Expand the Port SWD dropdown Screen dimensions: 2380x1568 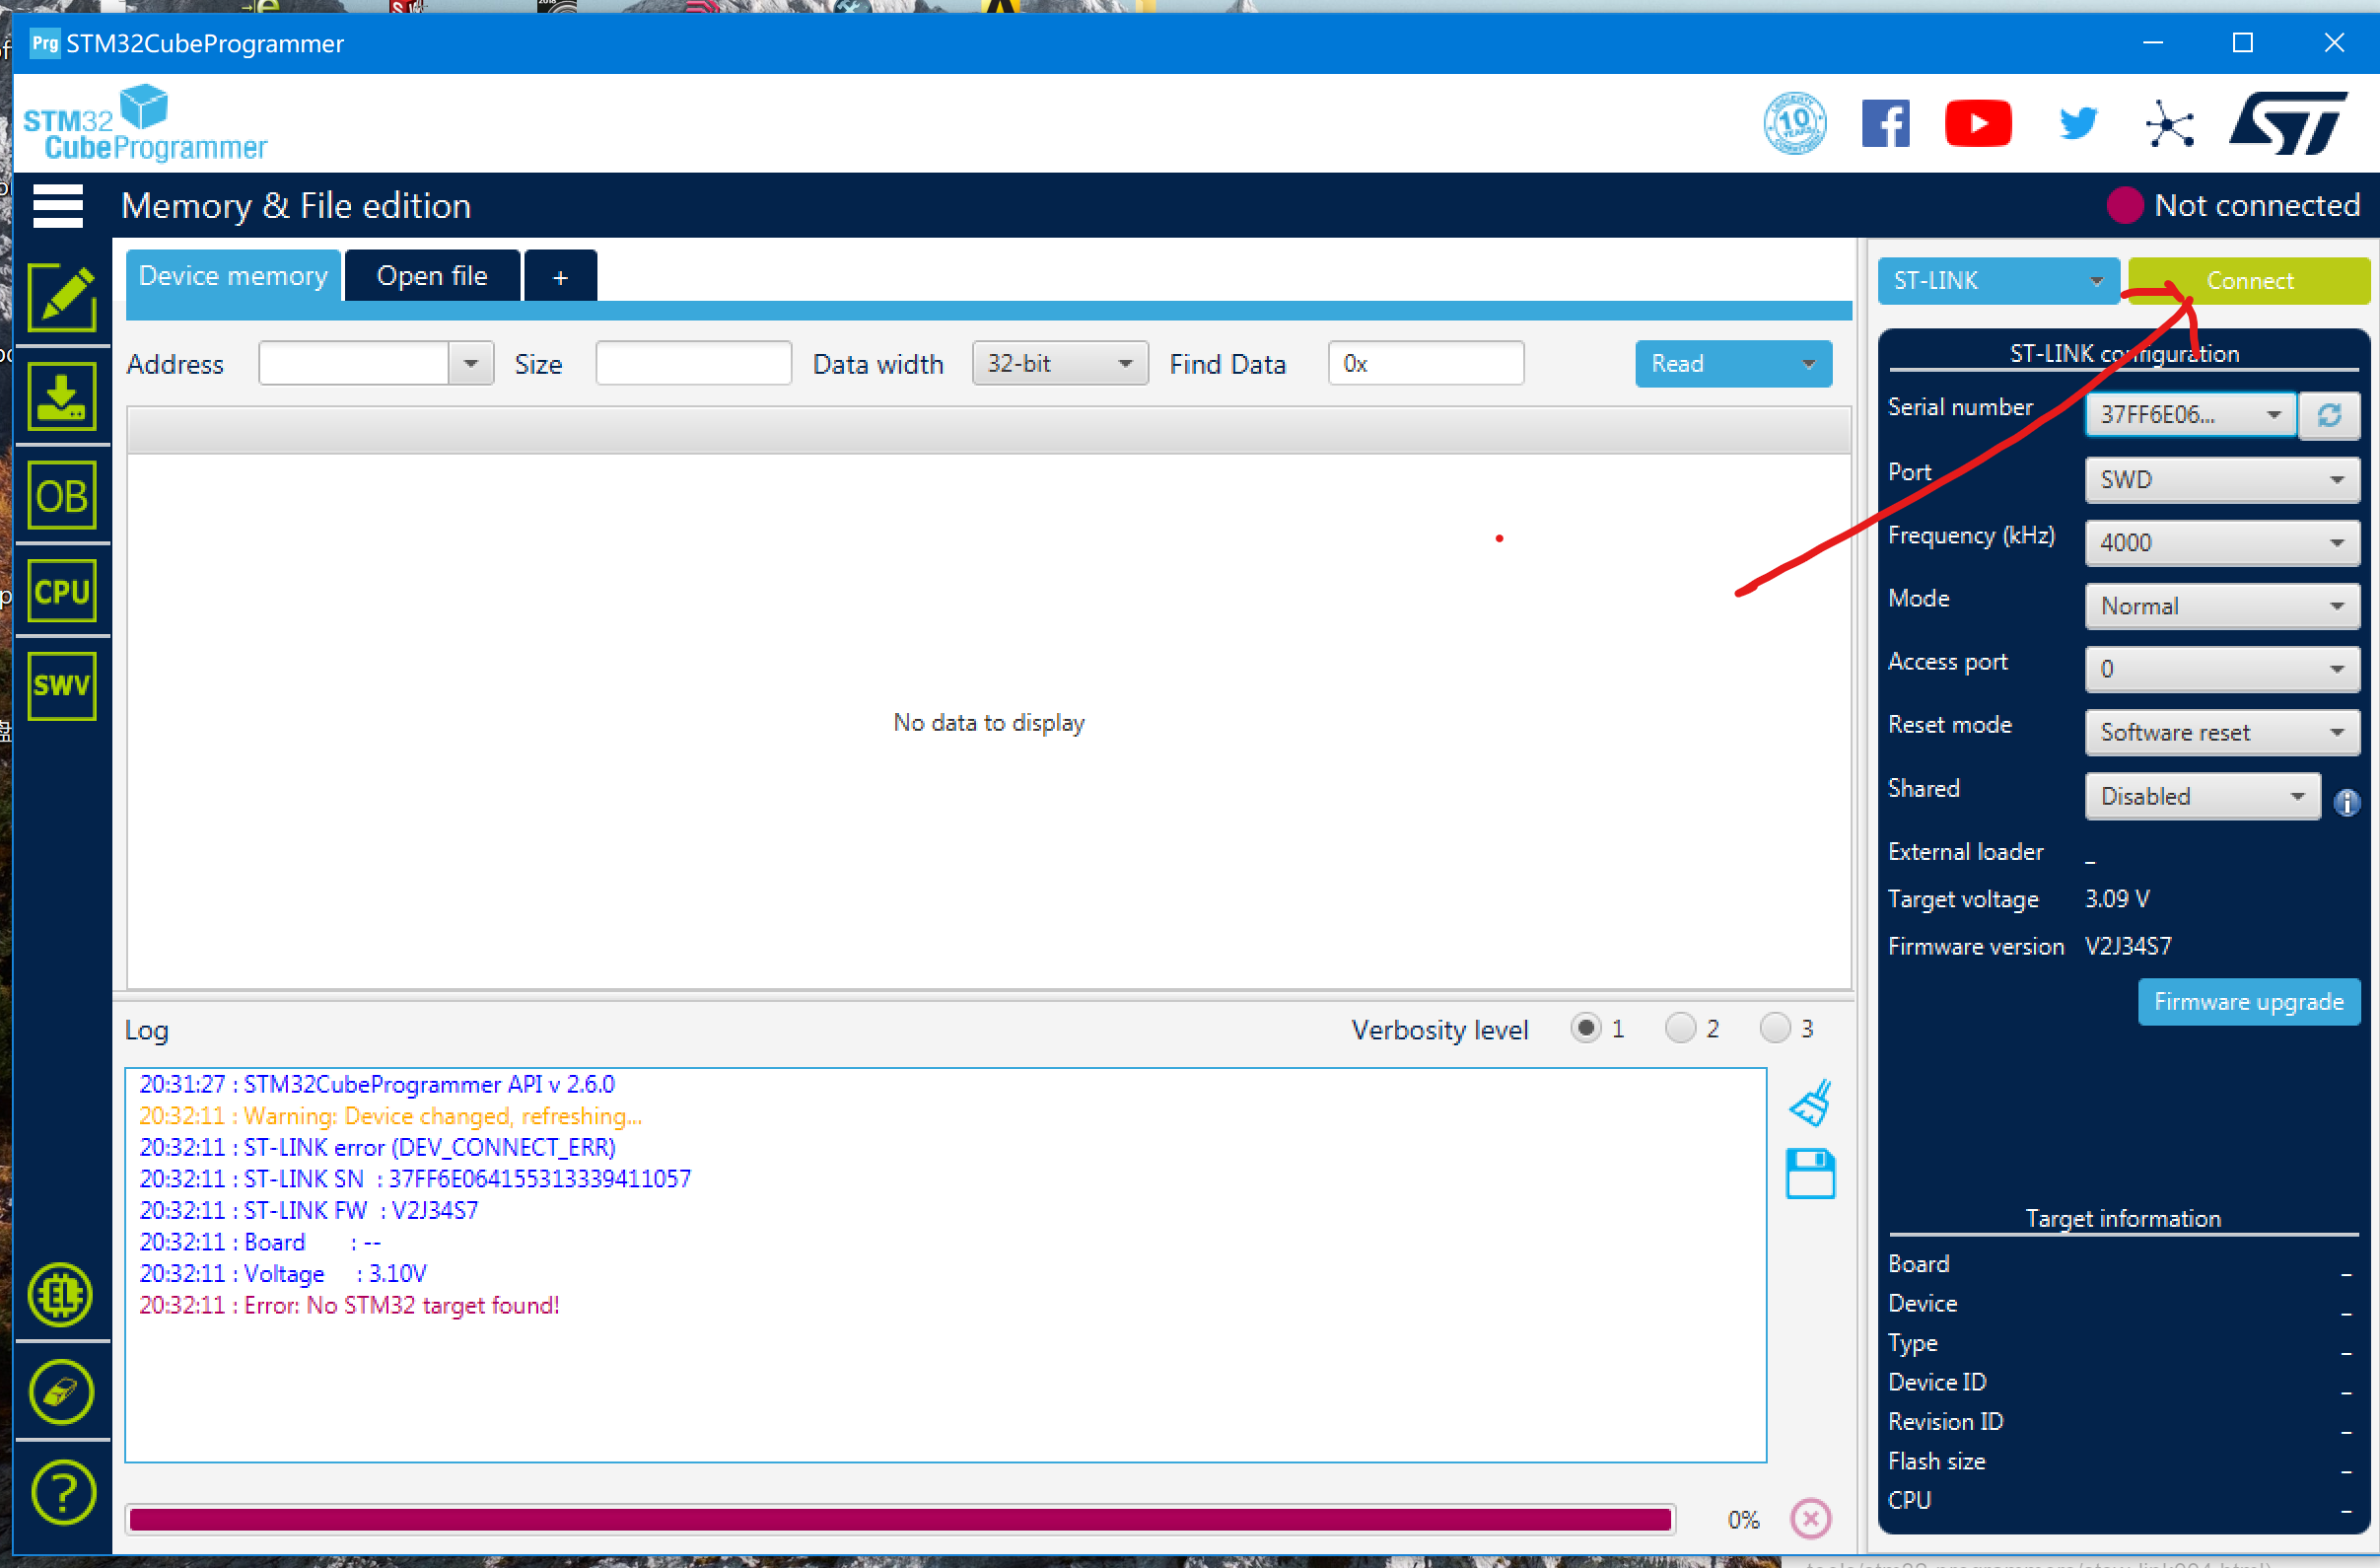2222,480
